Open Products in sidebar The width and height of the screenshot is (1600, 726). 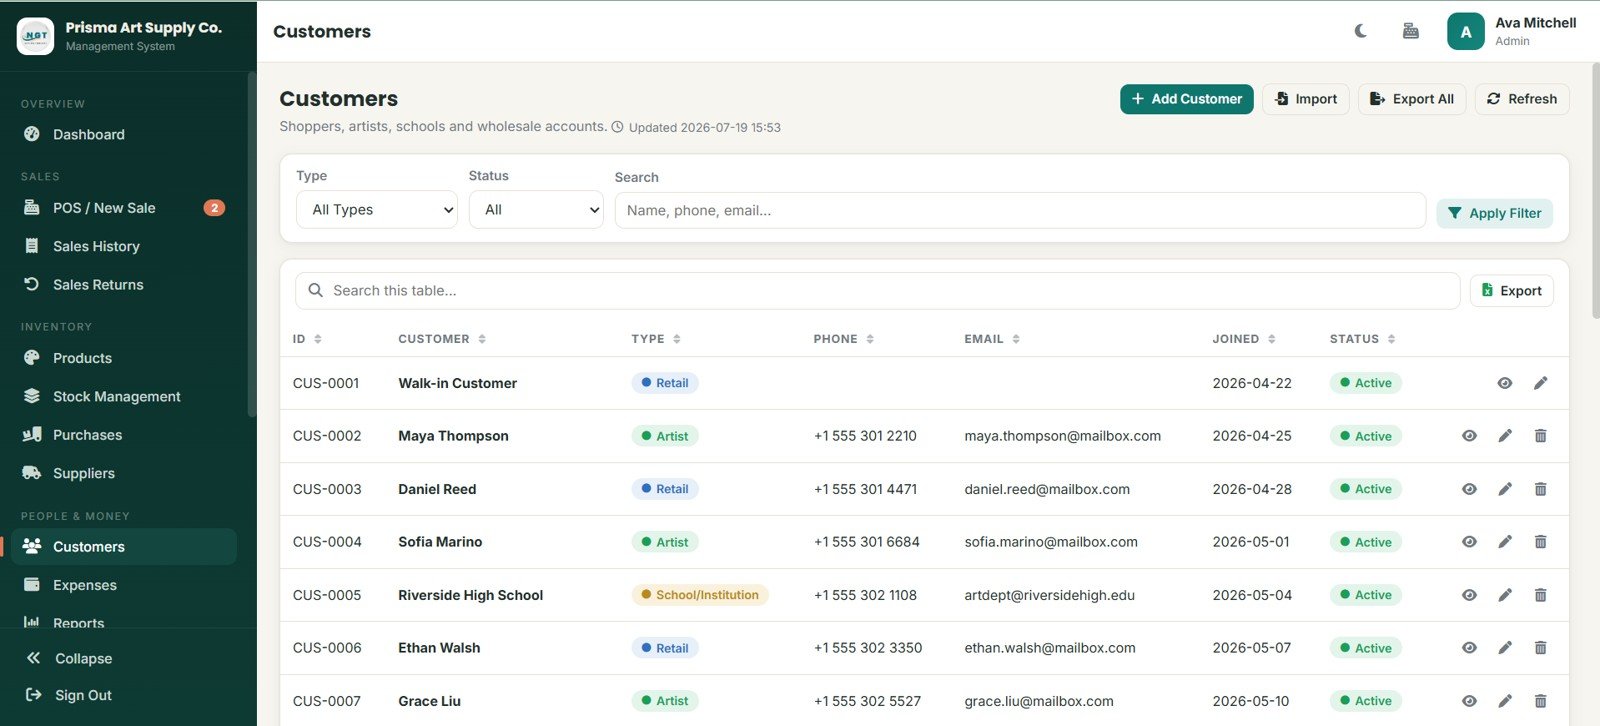(124, 358)
